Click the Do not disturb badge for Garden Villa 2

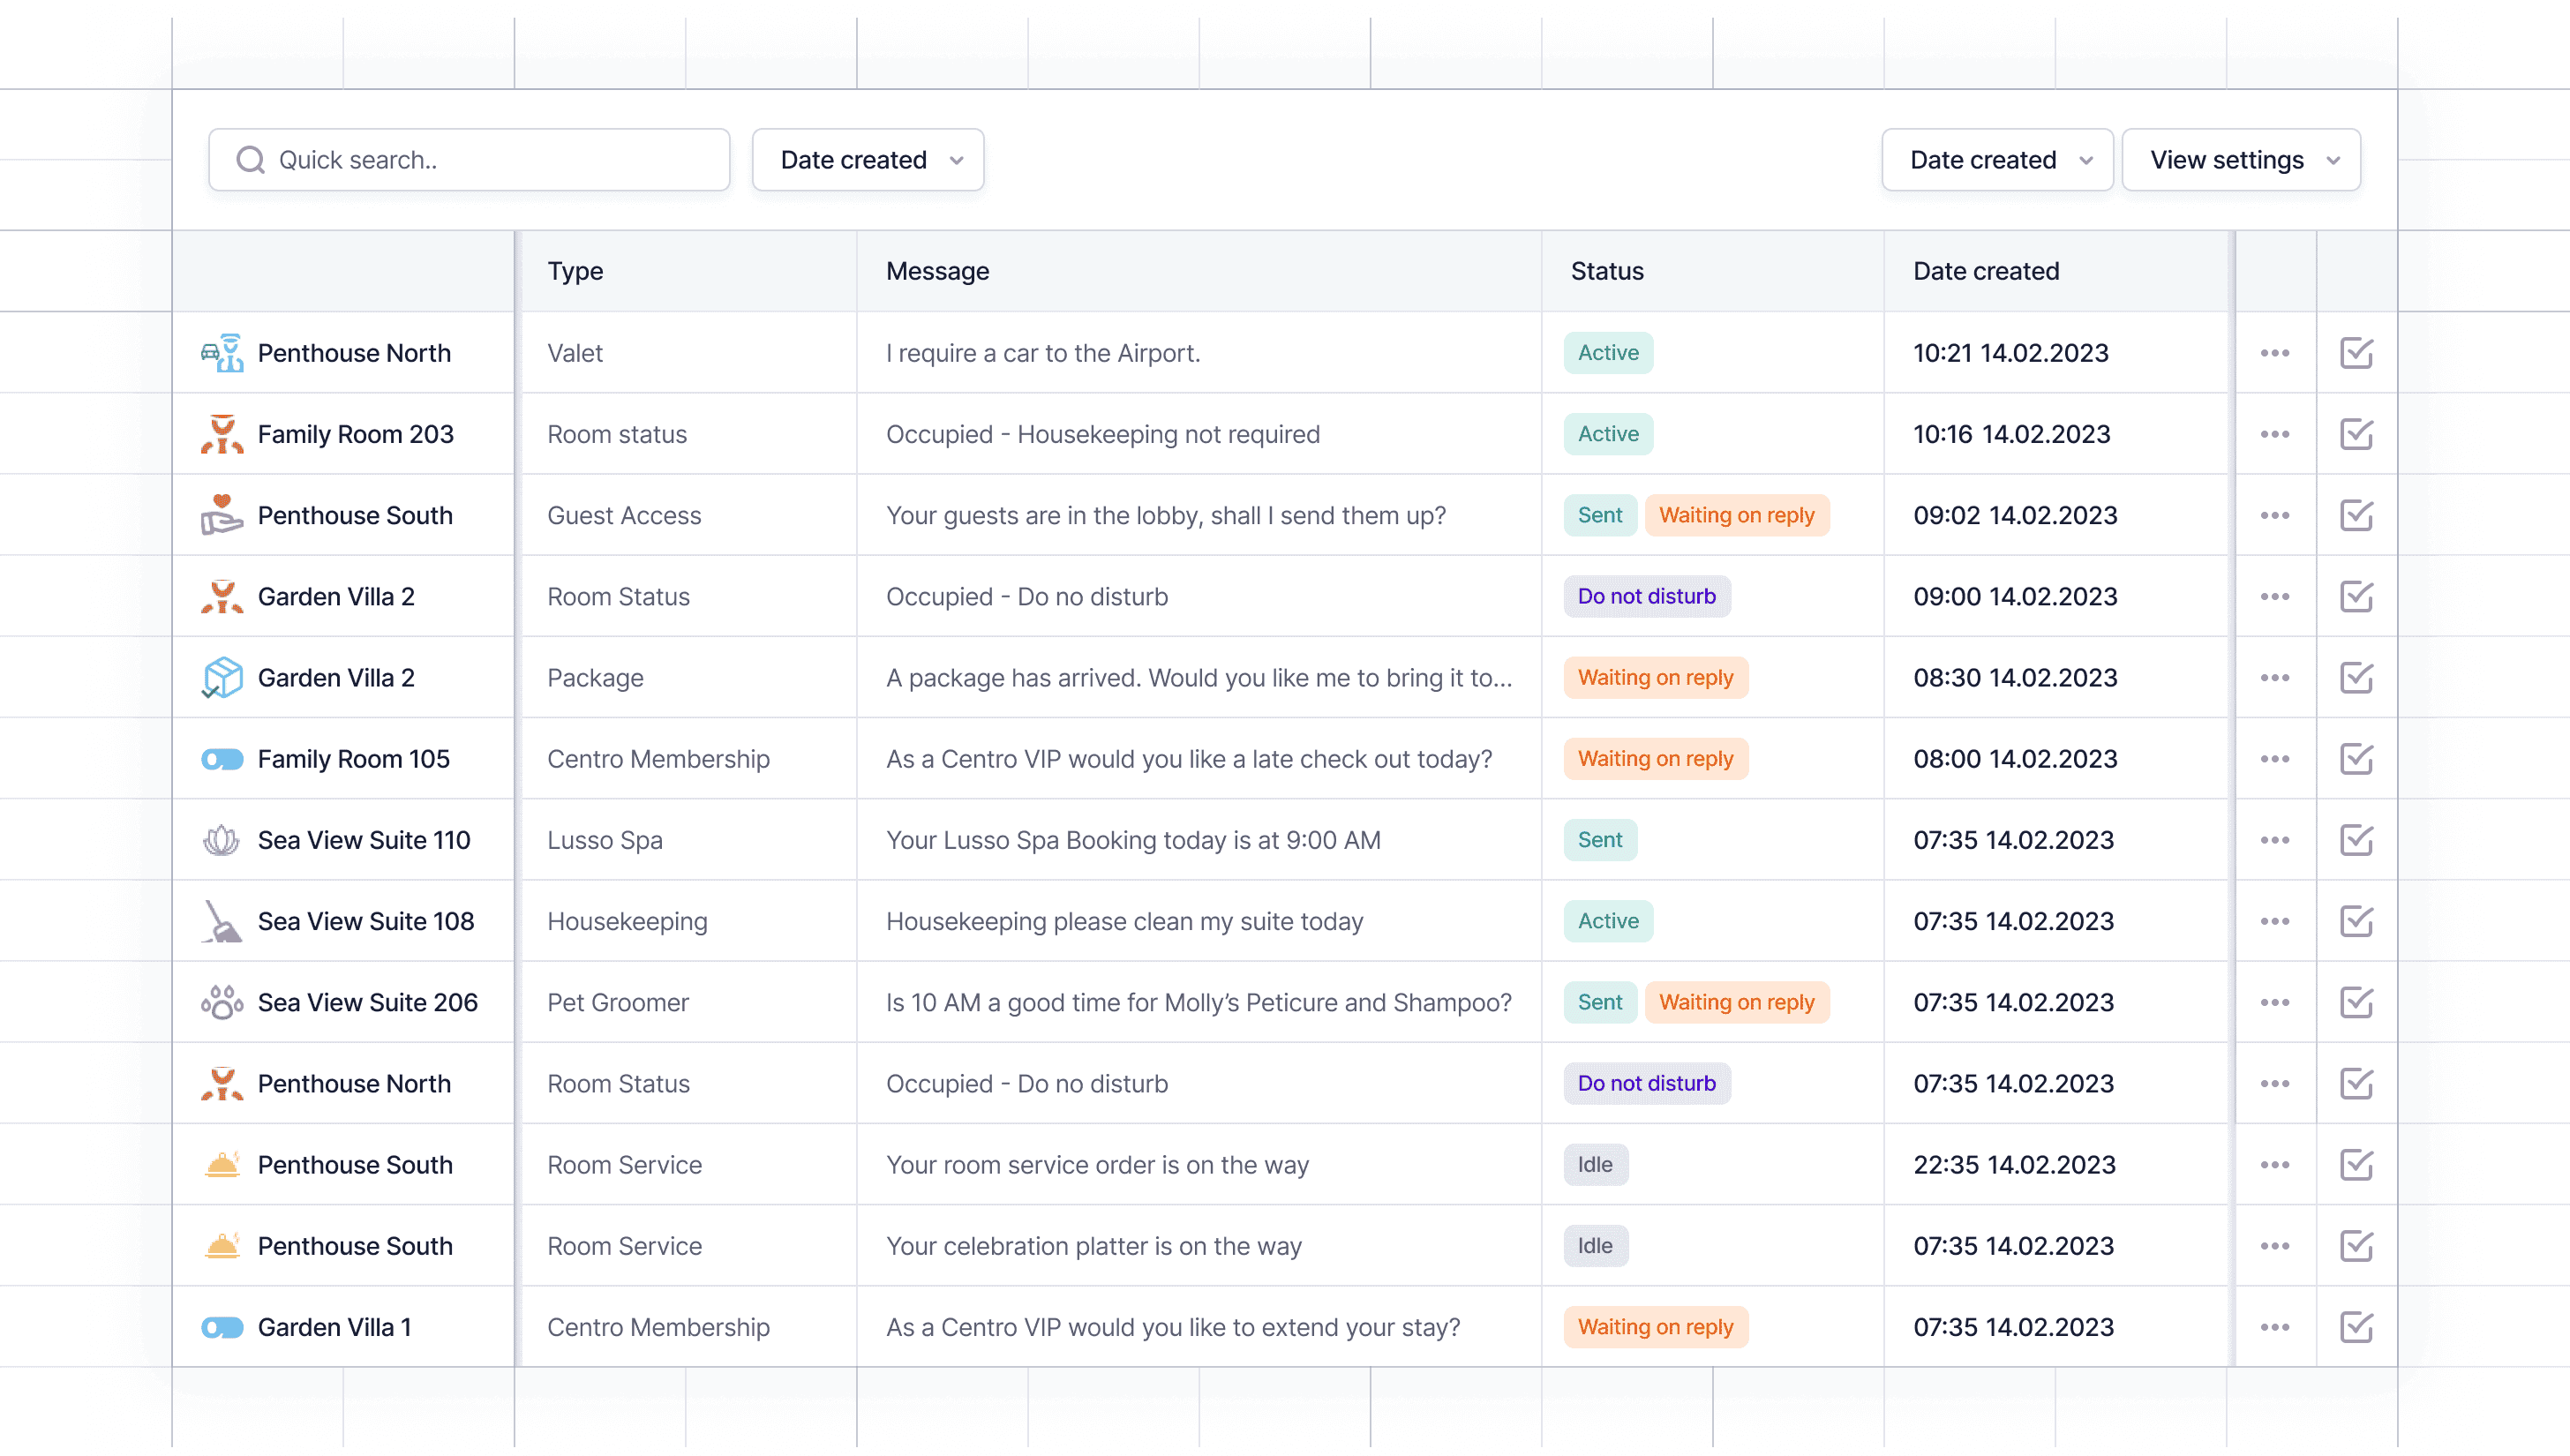[x=1646, y=597]
